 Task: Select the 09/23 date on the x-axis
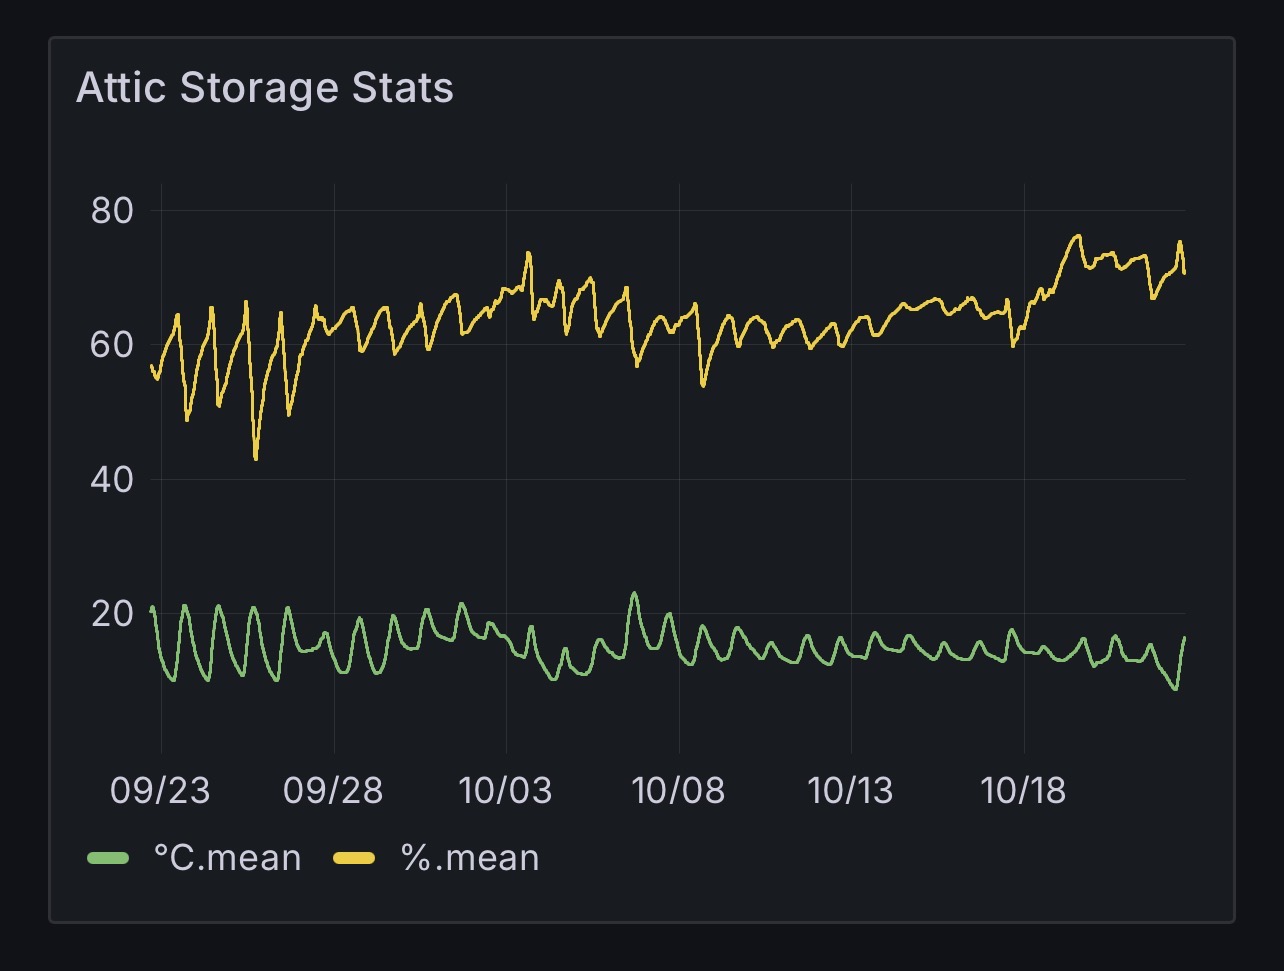(x=160, y=790)
